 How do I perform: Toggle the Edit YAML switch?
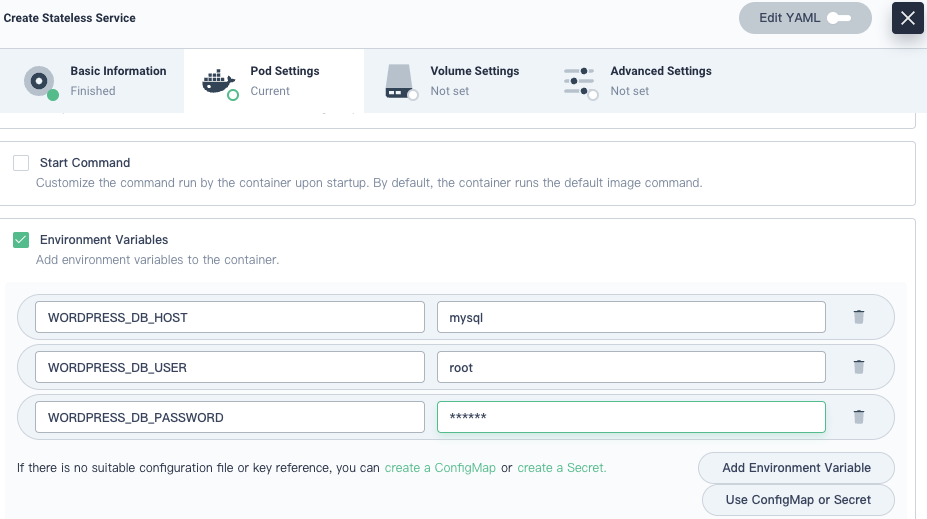(x=838, y=18)
